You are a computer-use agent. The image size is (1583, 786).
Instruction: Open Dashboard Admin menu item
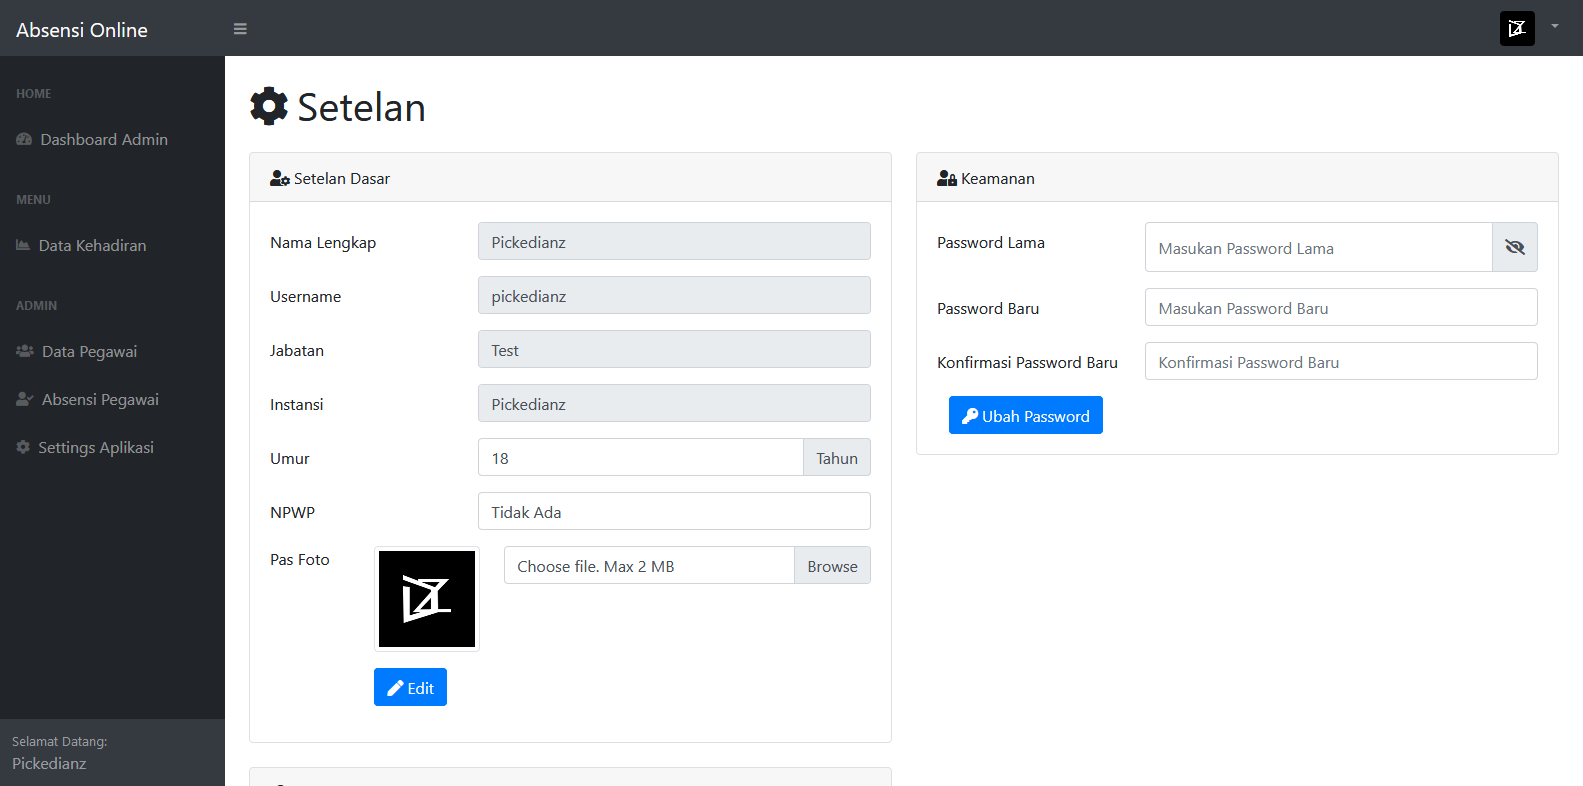(x=104, y=140)
